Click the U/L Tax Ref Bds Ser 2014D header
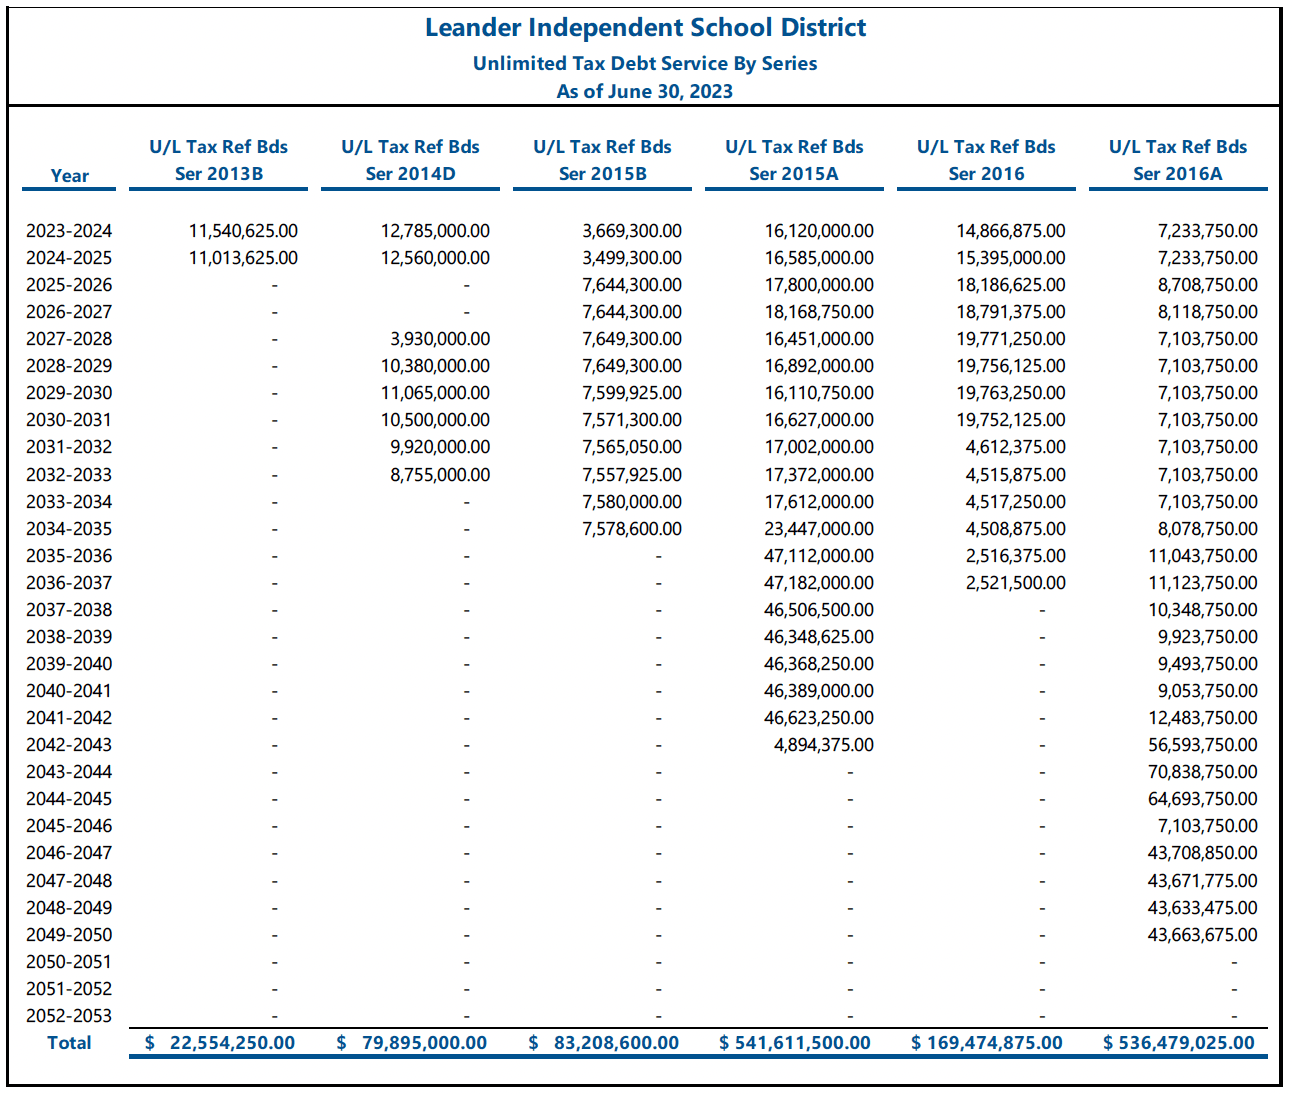This screenshot has height=1094, width=1292. [x=411, y=160]
